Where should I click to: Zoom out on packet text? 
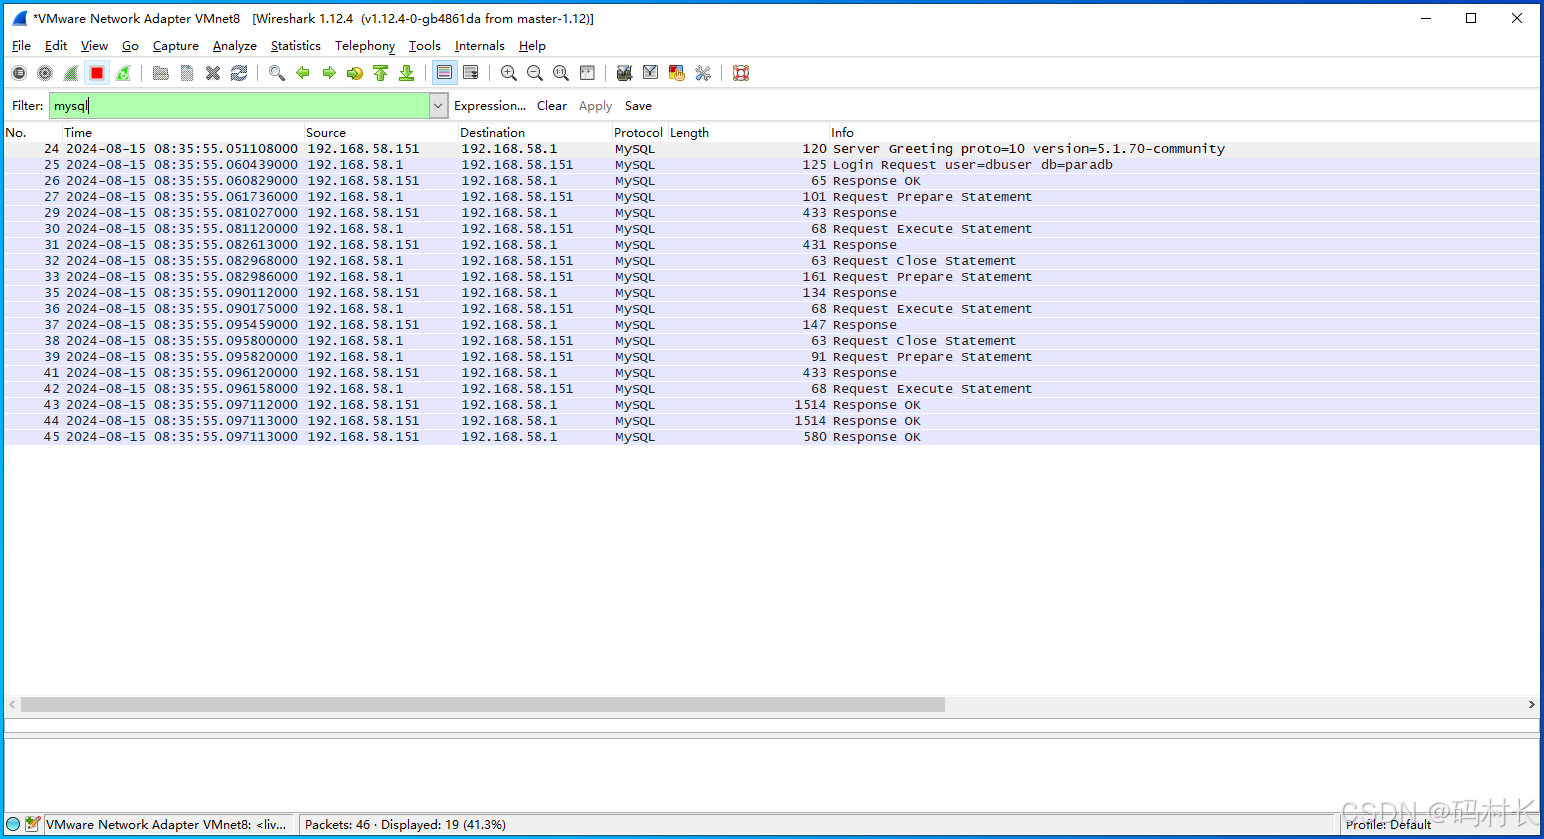tap(535, 73)
